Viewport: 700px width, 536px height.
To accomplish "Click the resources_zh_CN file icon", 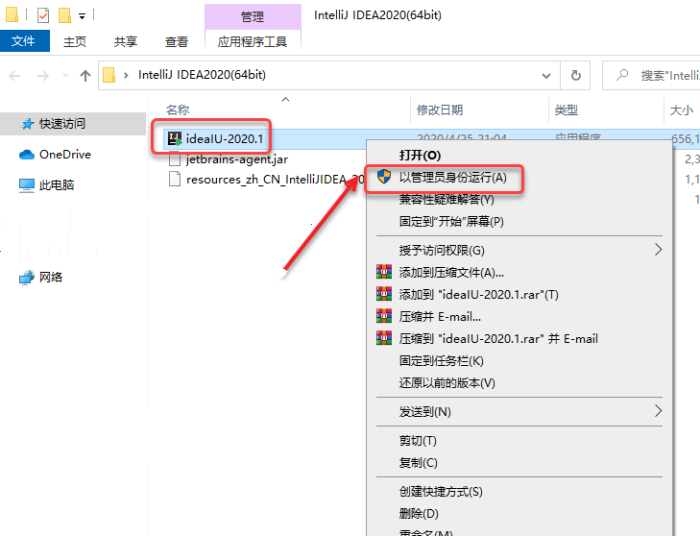I will (175, 179).
